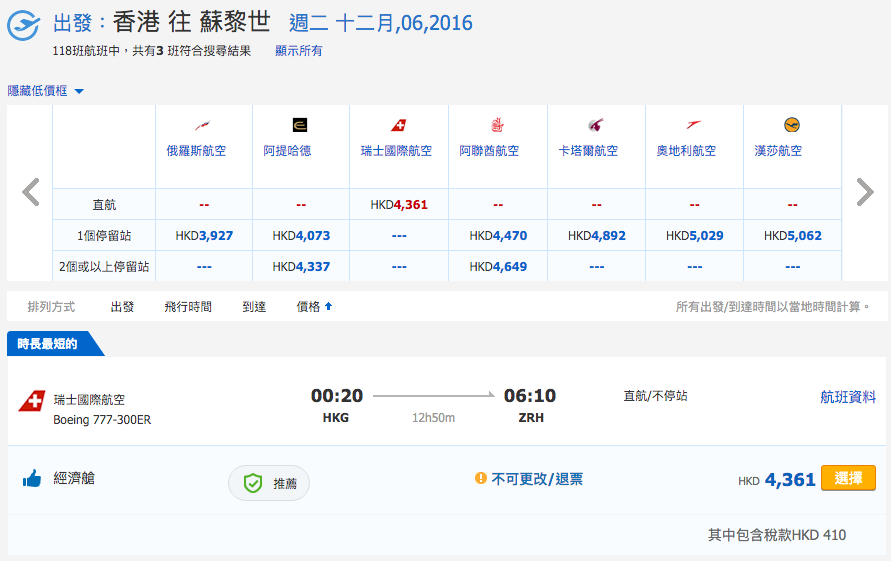Click the thumbs-up icon beside 經濟艙
The height and width of the screenshot is (561, 891).
click(32, 479)
